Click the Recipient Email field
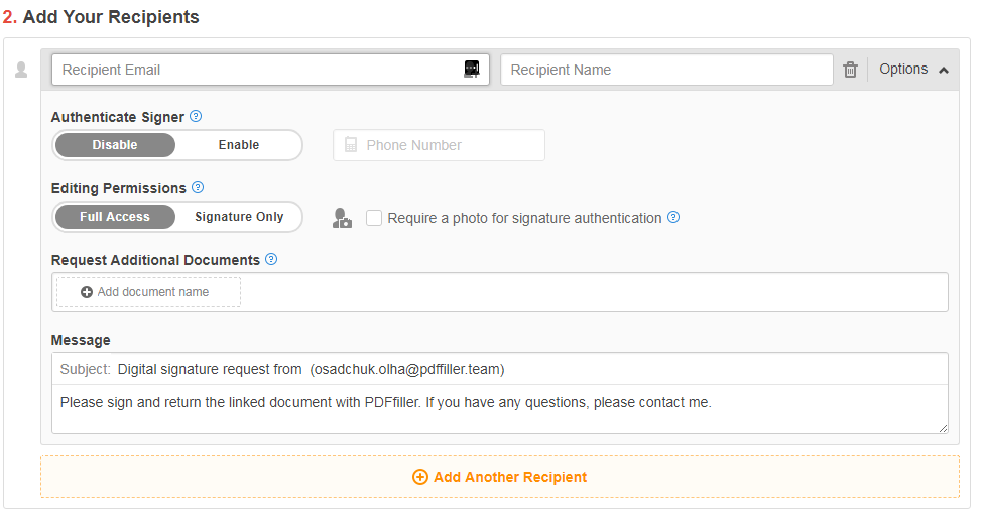Screen dimensions: 985x528 pos(255,70)
